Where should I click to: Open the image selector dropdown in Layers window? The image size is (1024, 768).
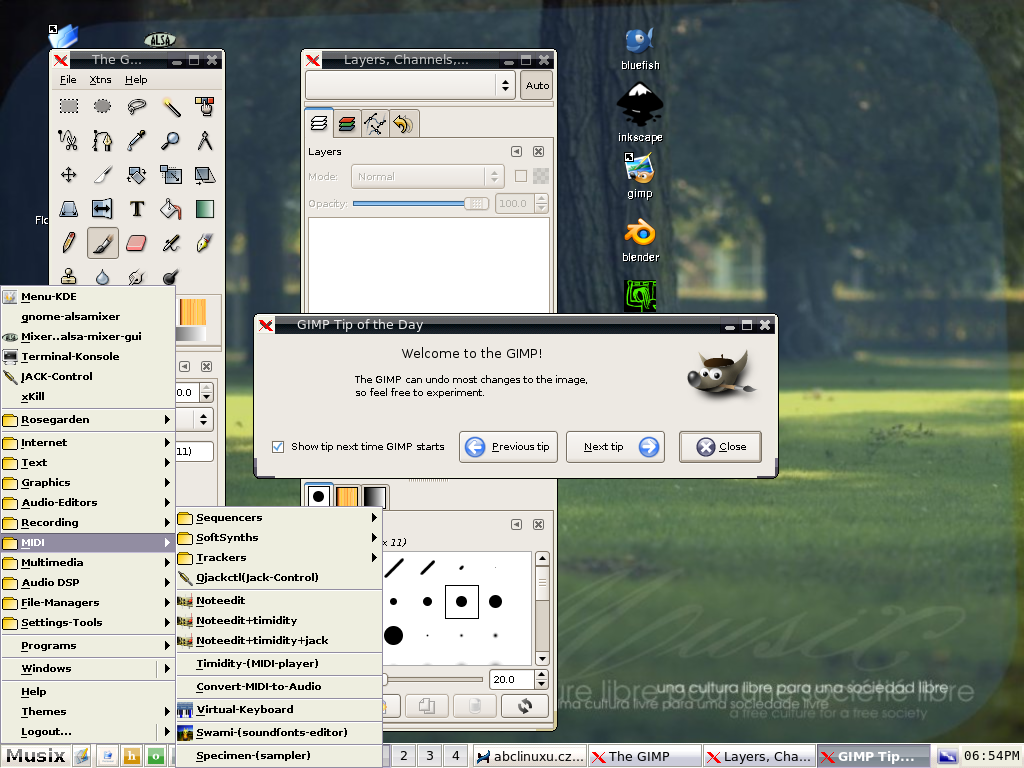tap(410, 86)
